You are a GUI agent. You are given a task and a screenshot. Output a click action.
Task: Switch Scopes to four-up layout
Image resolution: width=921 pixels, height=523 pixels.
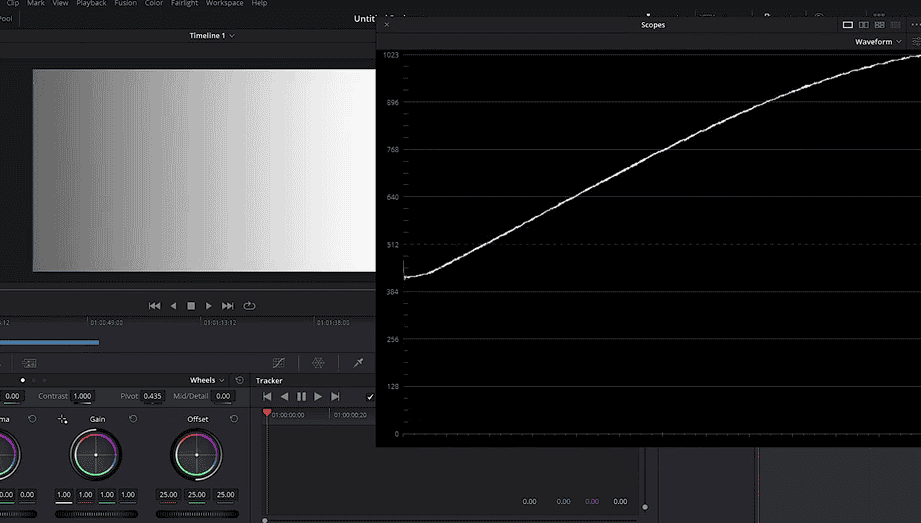point(879,25)
